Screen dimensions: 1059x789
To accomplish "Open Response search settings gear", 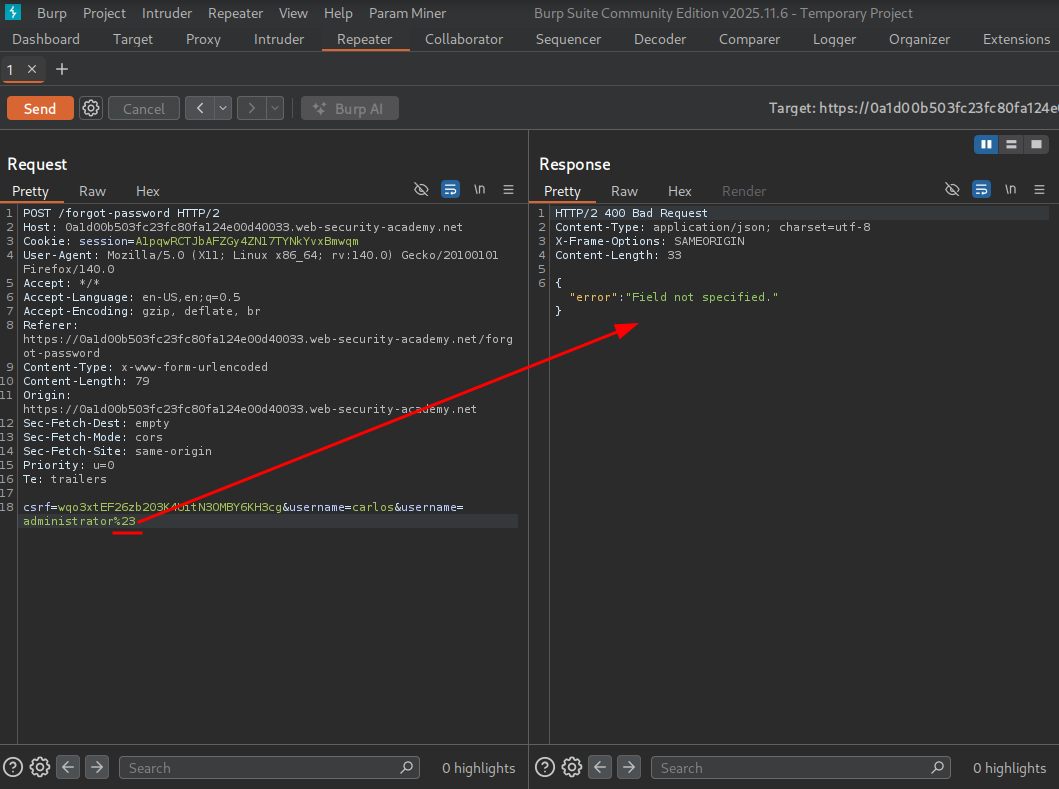I will (x=572, y=767).
